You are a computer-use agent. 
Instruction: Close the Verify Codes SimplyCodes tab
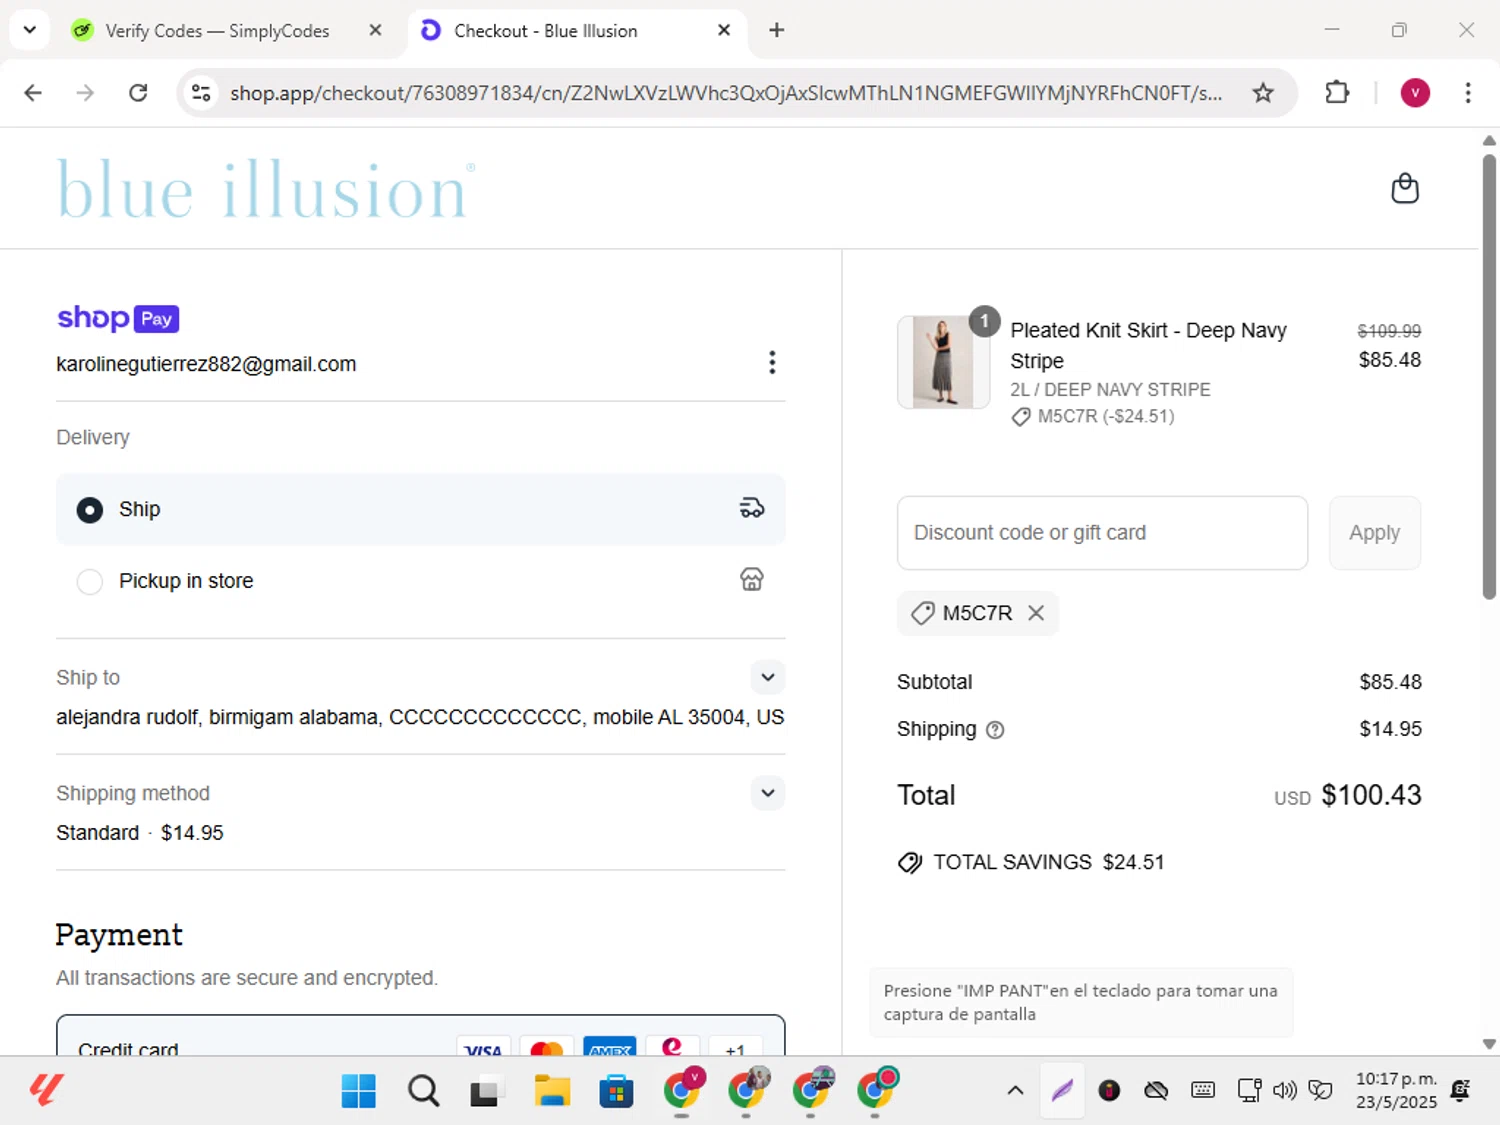375,30
